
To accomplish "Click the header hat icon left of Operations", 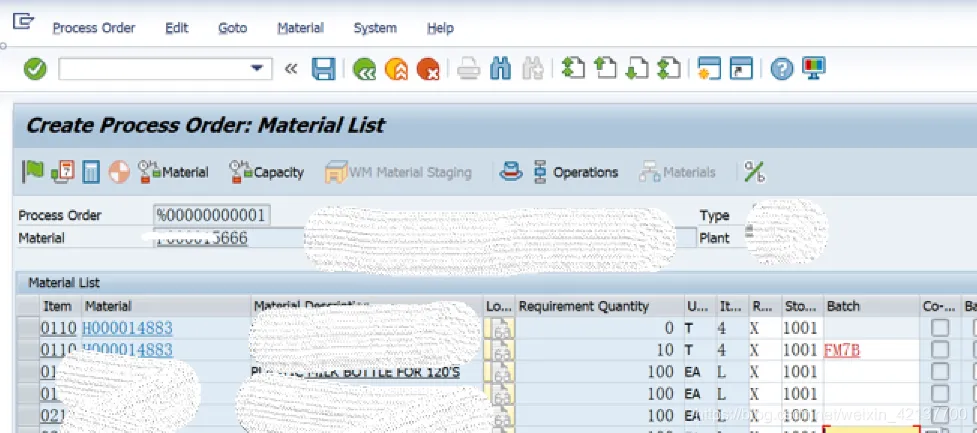I will [x=511, y=172].
